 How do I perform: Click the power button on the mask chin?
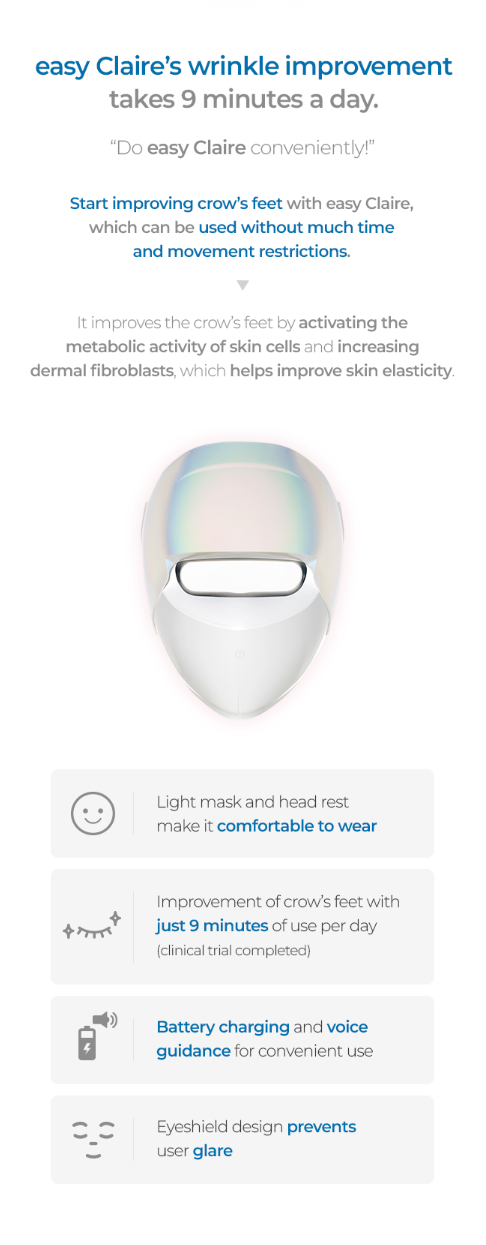pos(240,655)
